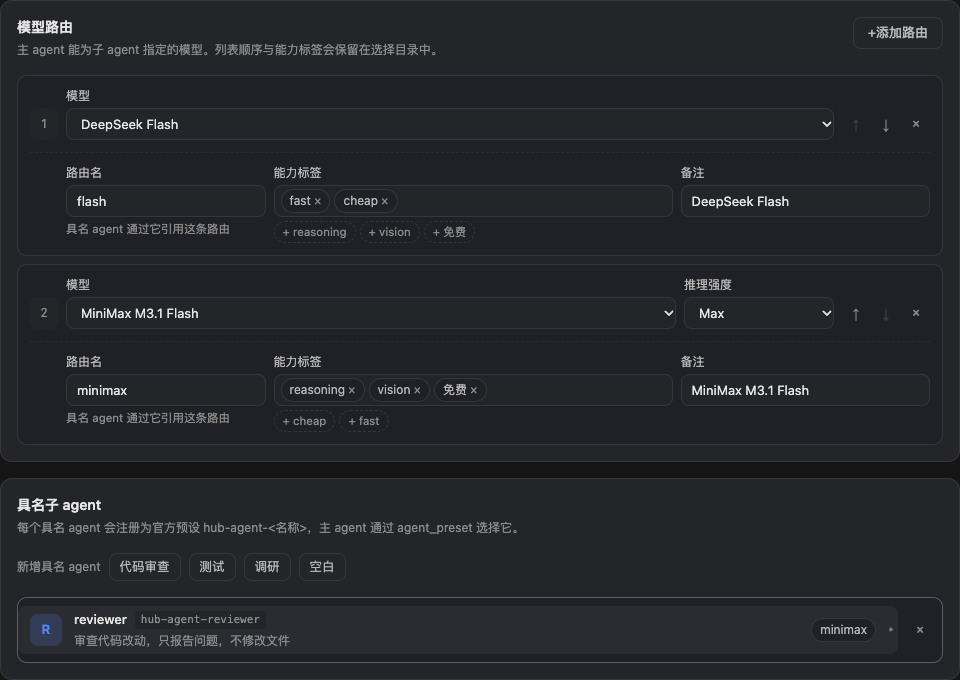The image size is (960, 680).
Task: Delete the reviewer named agent
Action: [920, 630]
